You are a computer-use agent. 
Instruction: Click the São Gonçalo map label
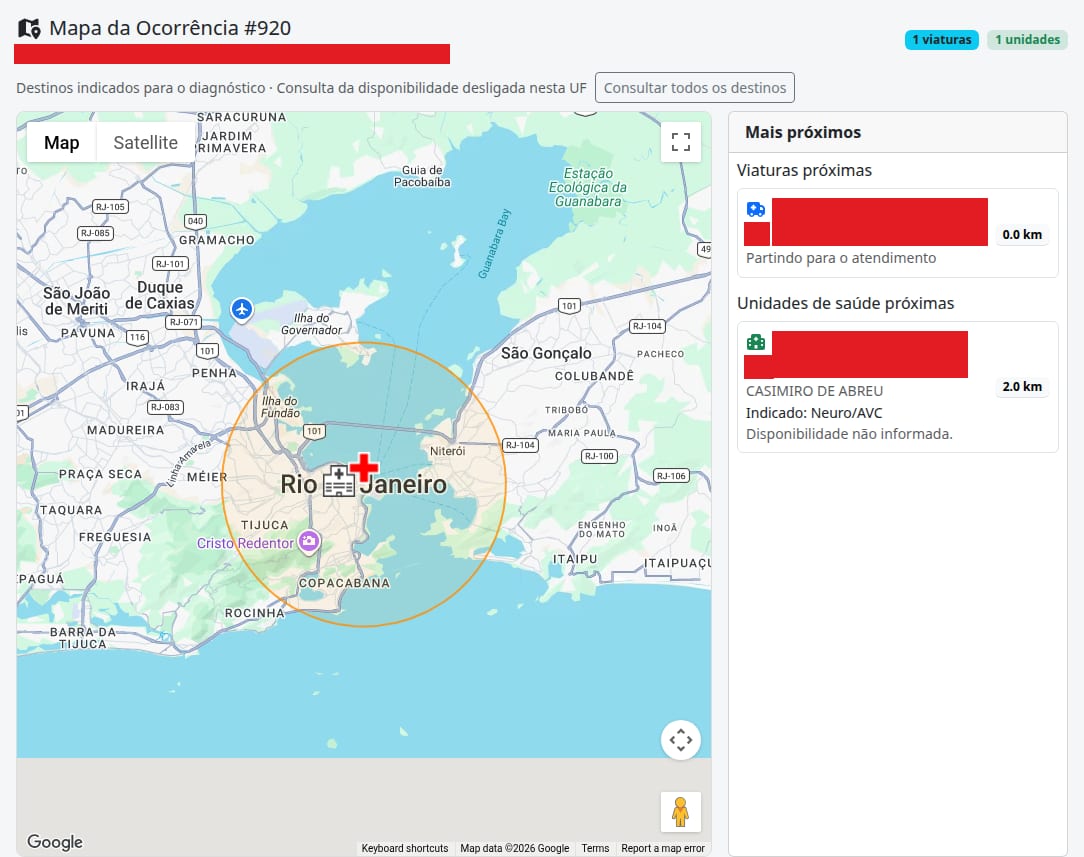click(546, 353)
